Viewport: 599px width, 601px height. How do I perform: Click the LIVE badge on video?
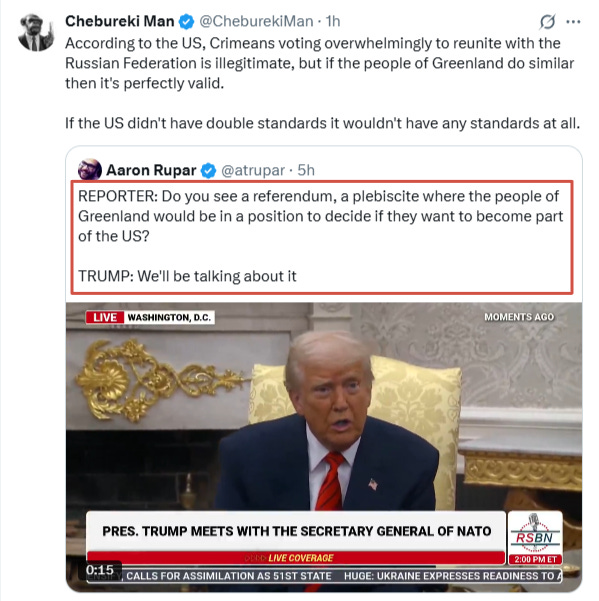point(105,317)
